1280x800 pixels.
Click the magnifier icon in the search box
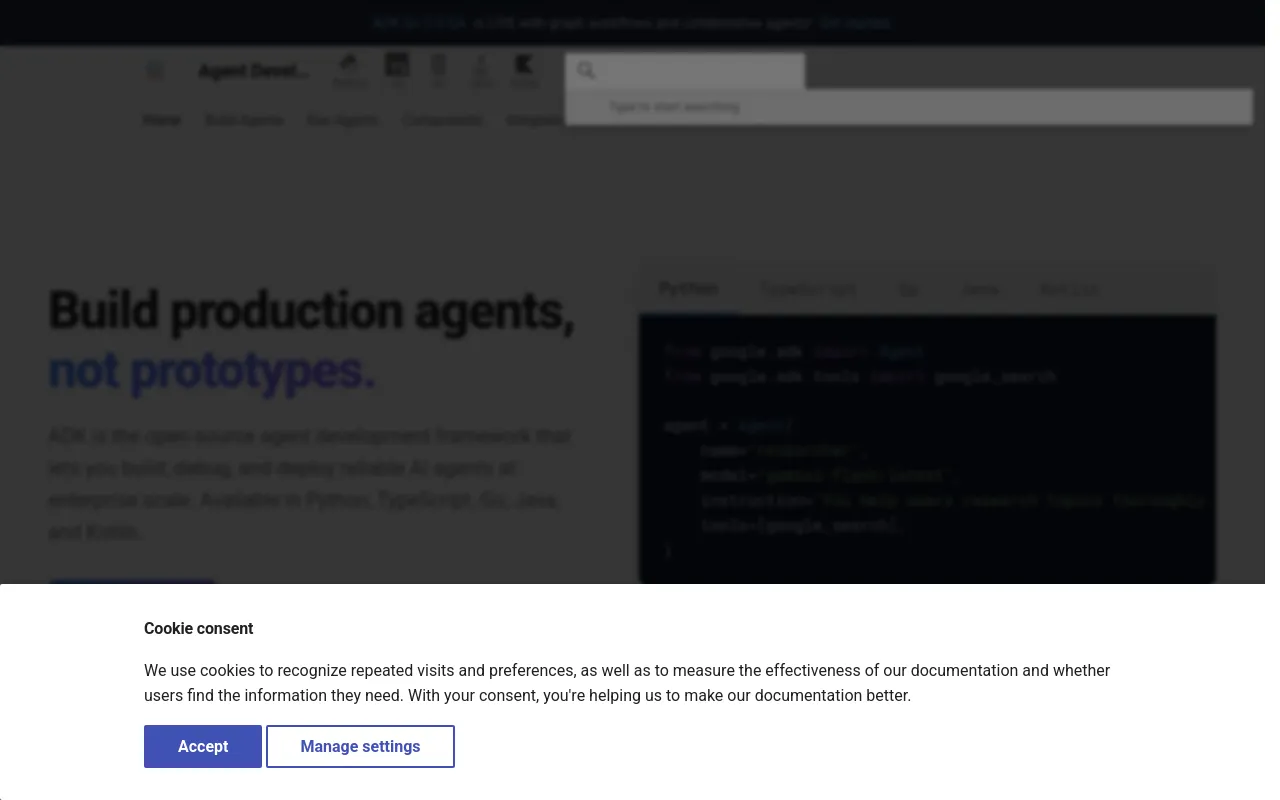[x=586, y=71]
